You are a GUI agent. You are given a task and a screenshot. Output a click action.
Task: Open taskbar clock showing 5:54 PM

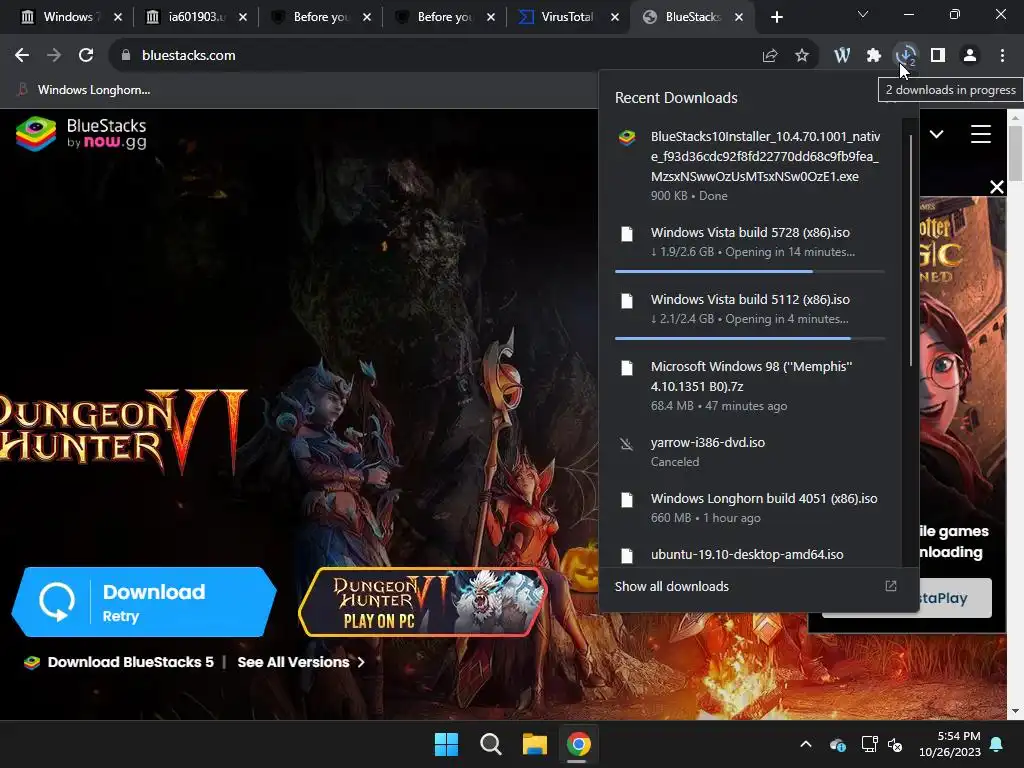[950, 744]
